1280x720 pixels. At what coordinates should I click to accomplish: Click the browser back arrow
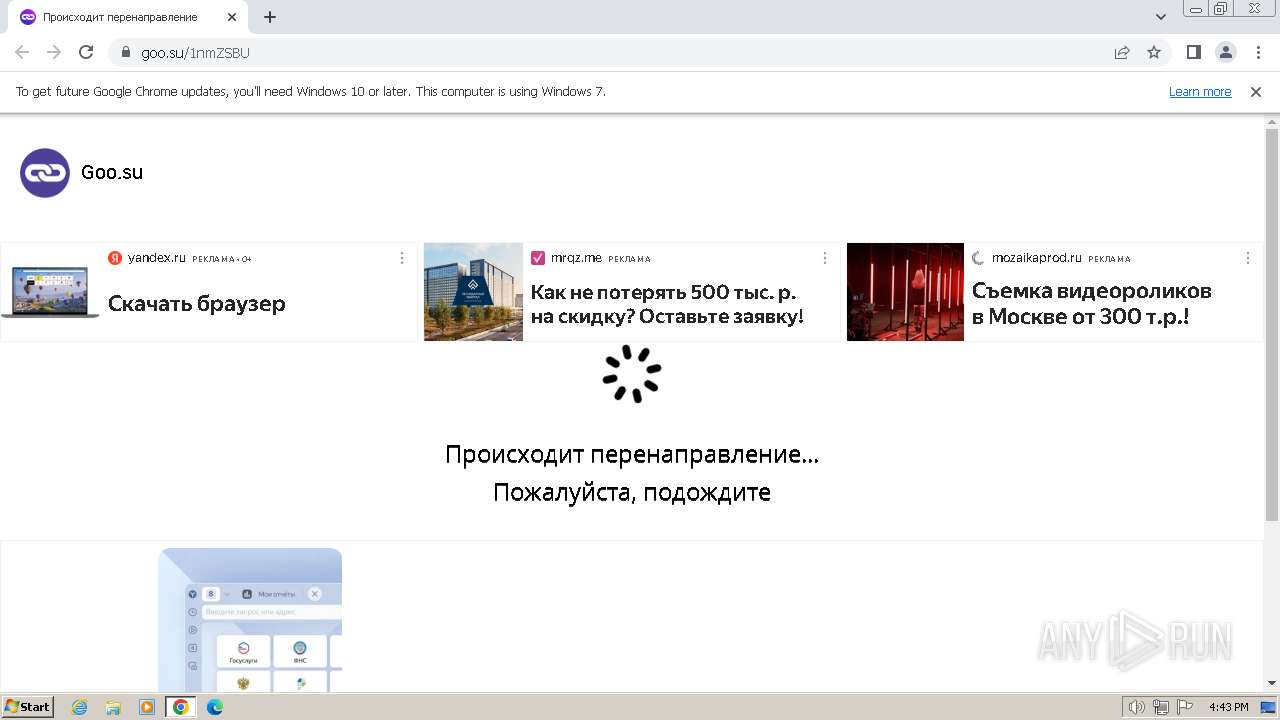point(22,52)
